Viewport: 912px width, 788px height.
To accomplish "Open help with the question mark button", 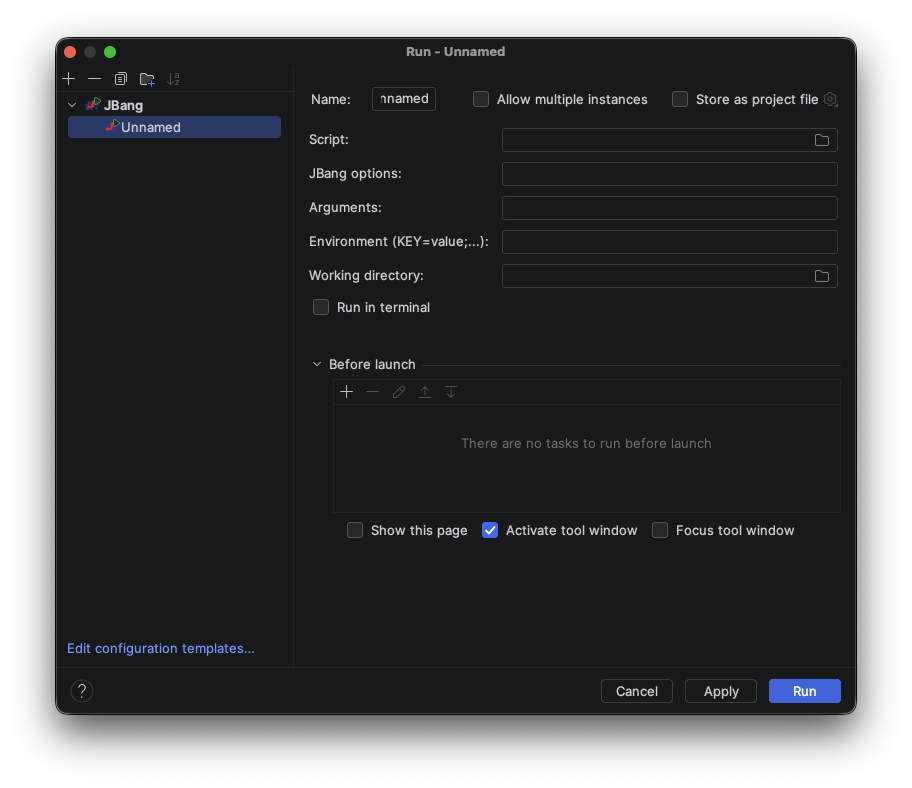I will (82, 691).
